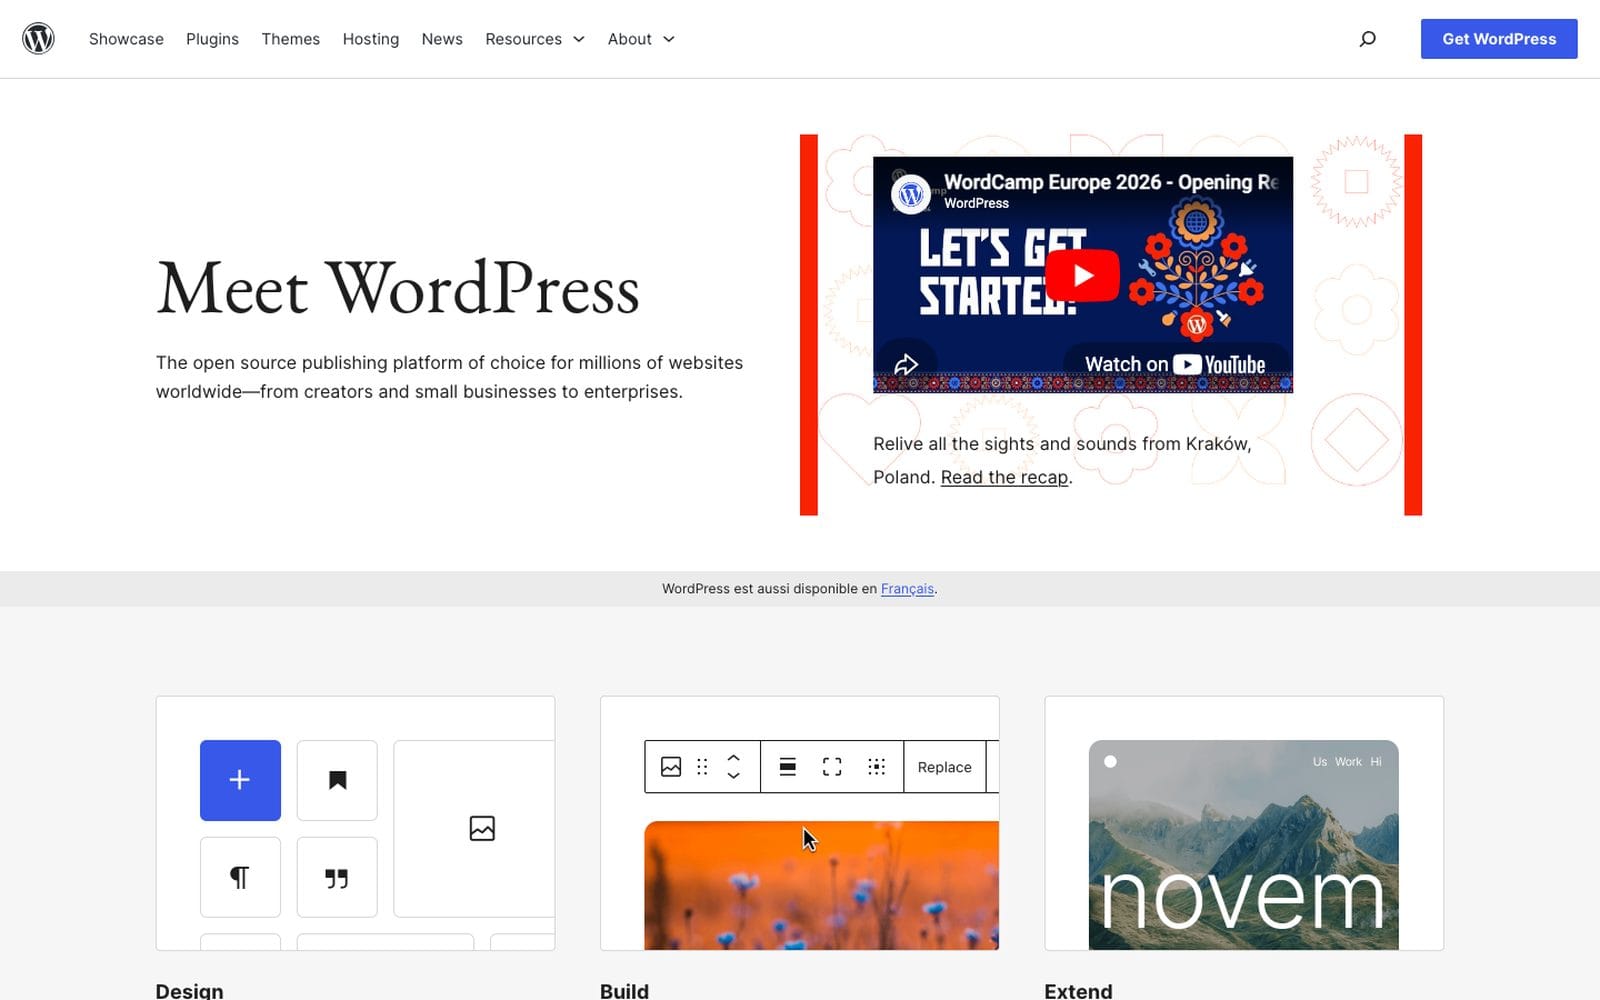
Task: Click the Meet WordPress headline
Action: click(397, 289)
